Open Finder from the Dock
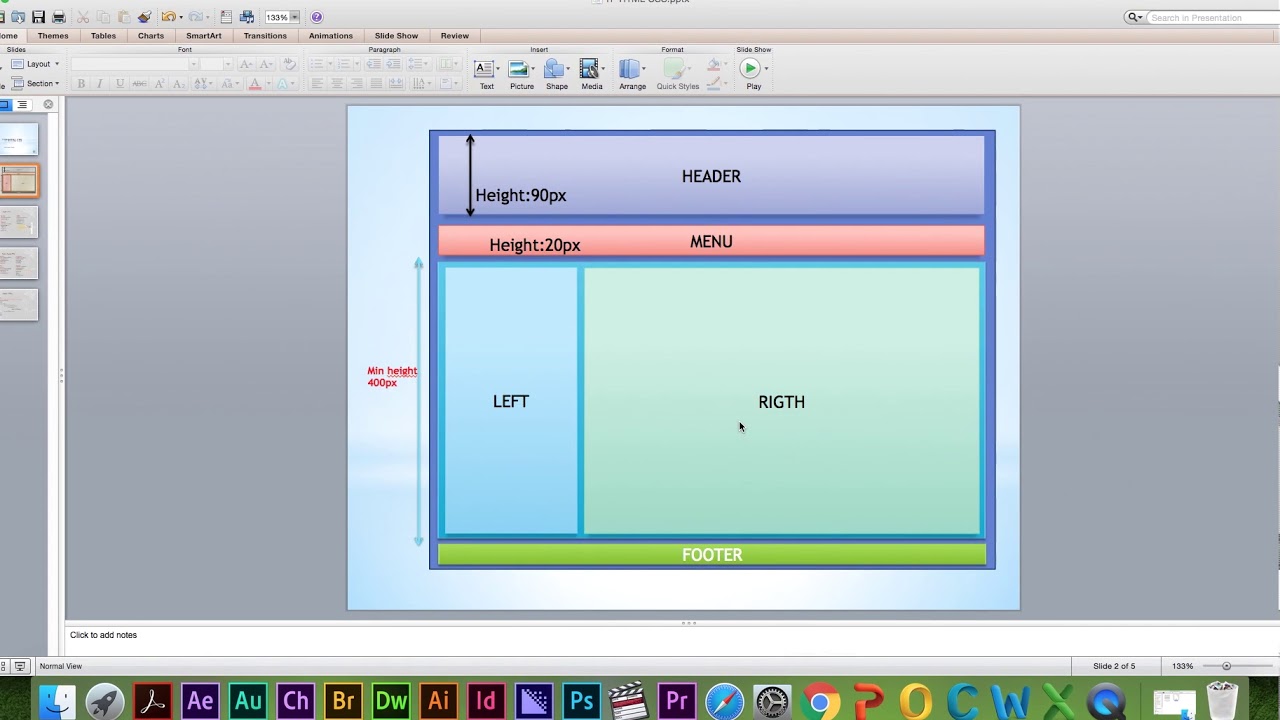The image size is (1280, 720). [x=57, y=700]
